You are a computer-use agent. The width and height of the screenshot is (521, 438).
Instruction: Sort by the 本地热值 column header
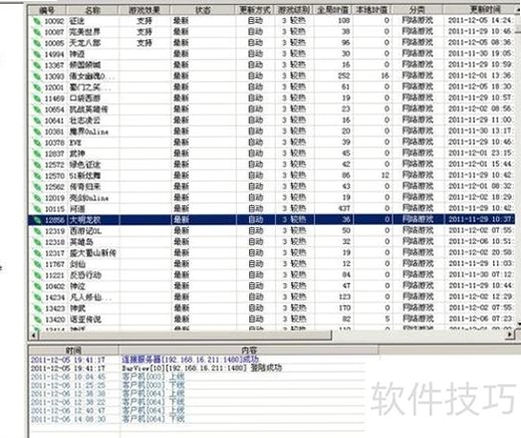[x=372, y=11]
